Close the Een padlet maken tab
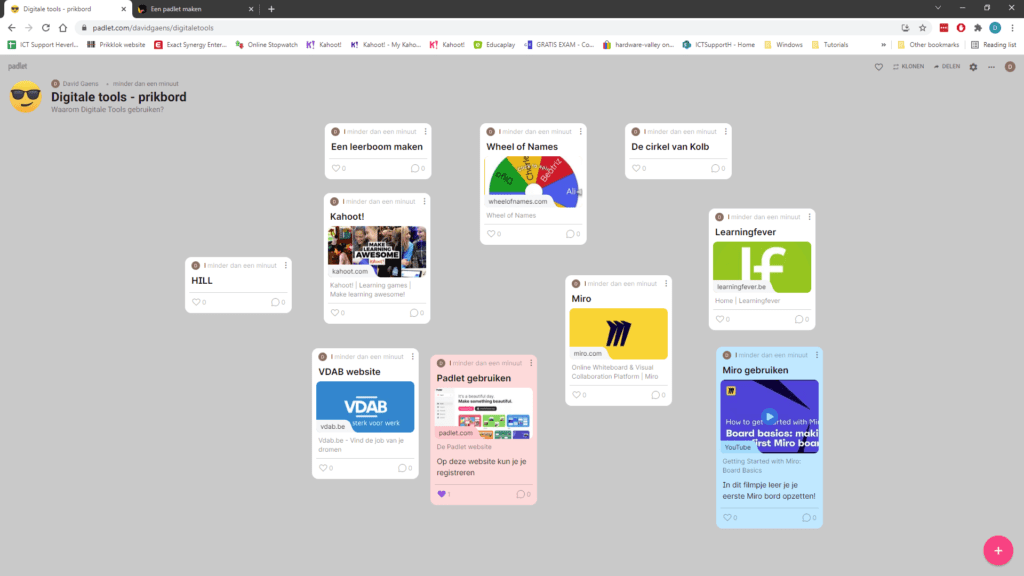The image size is (1024, 576). (251, 9)
